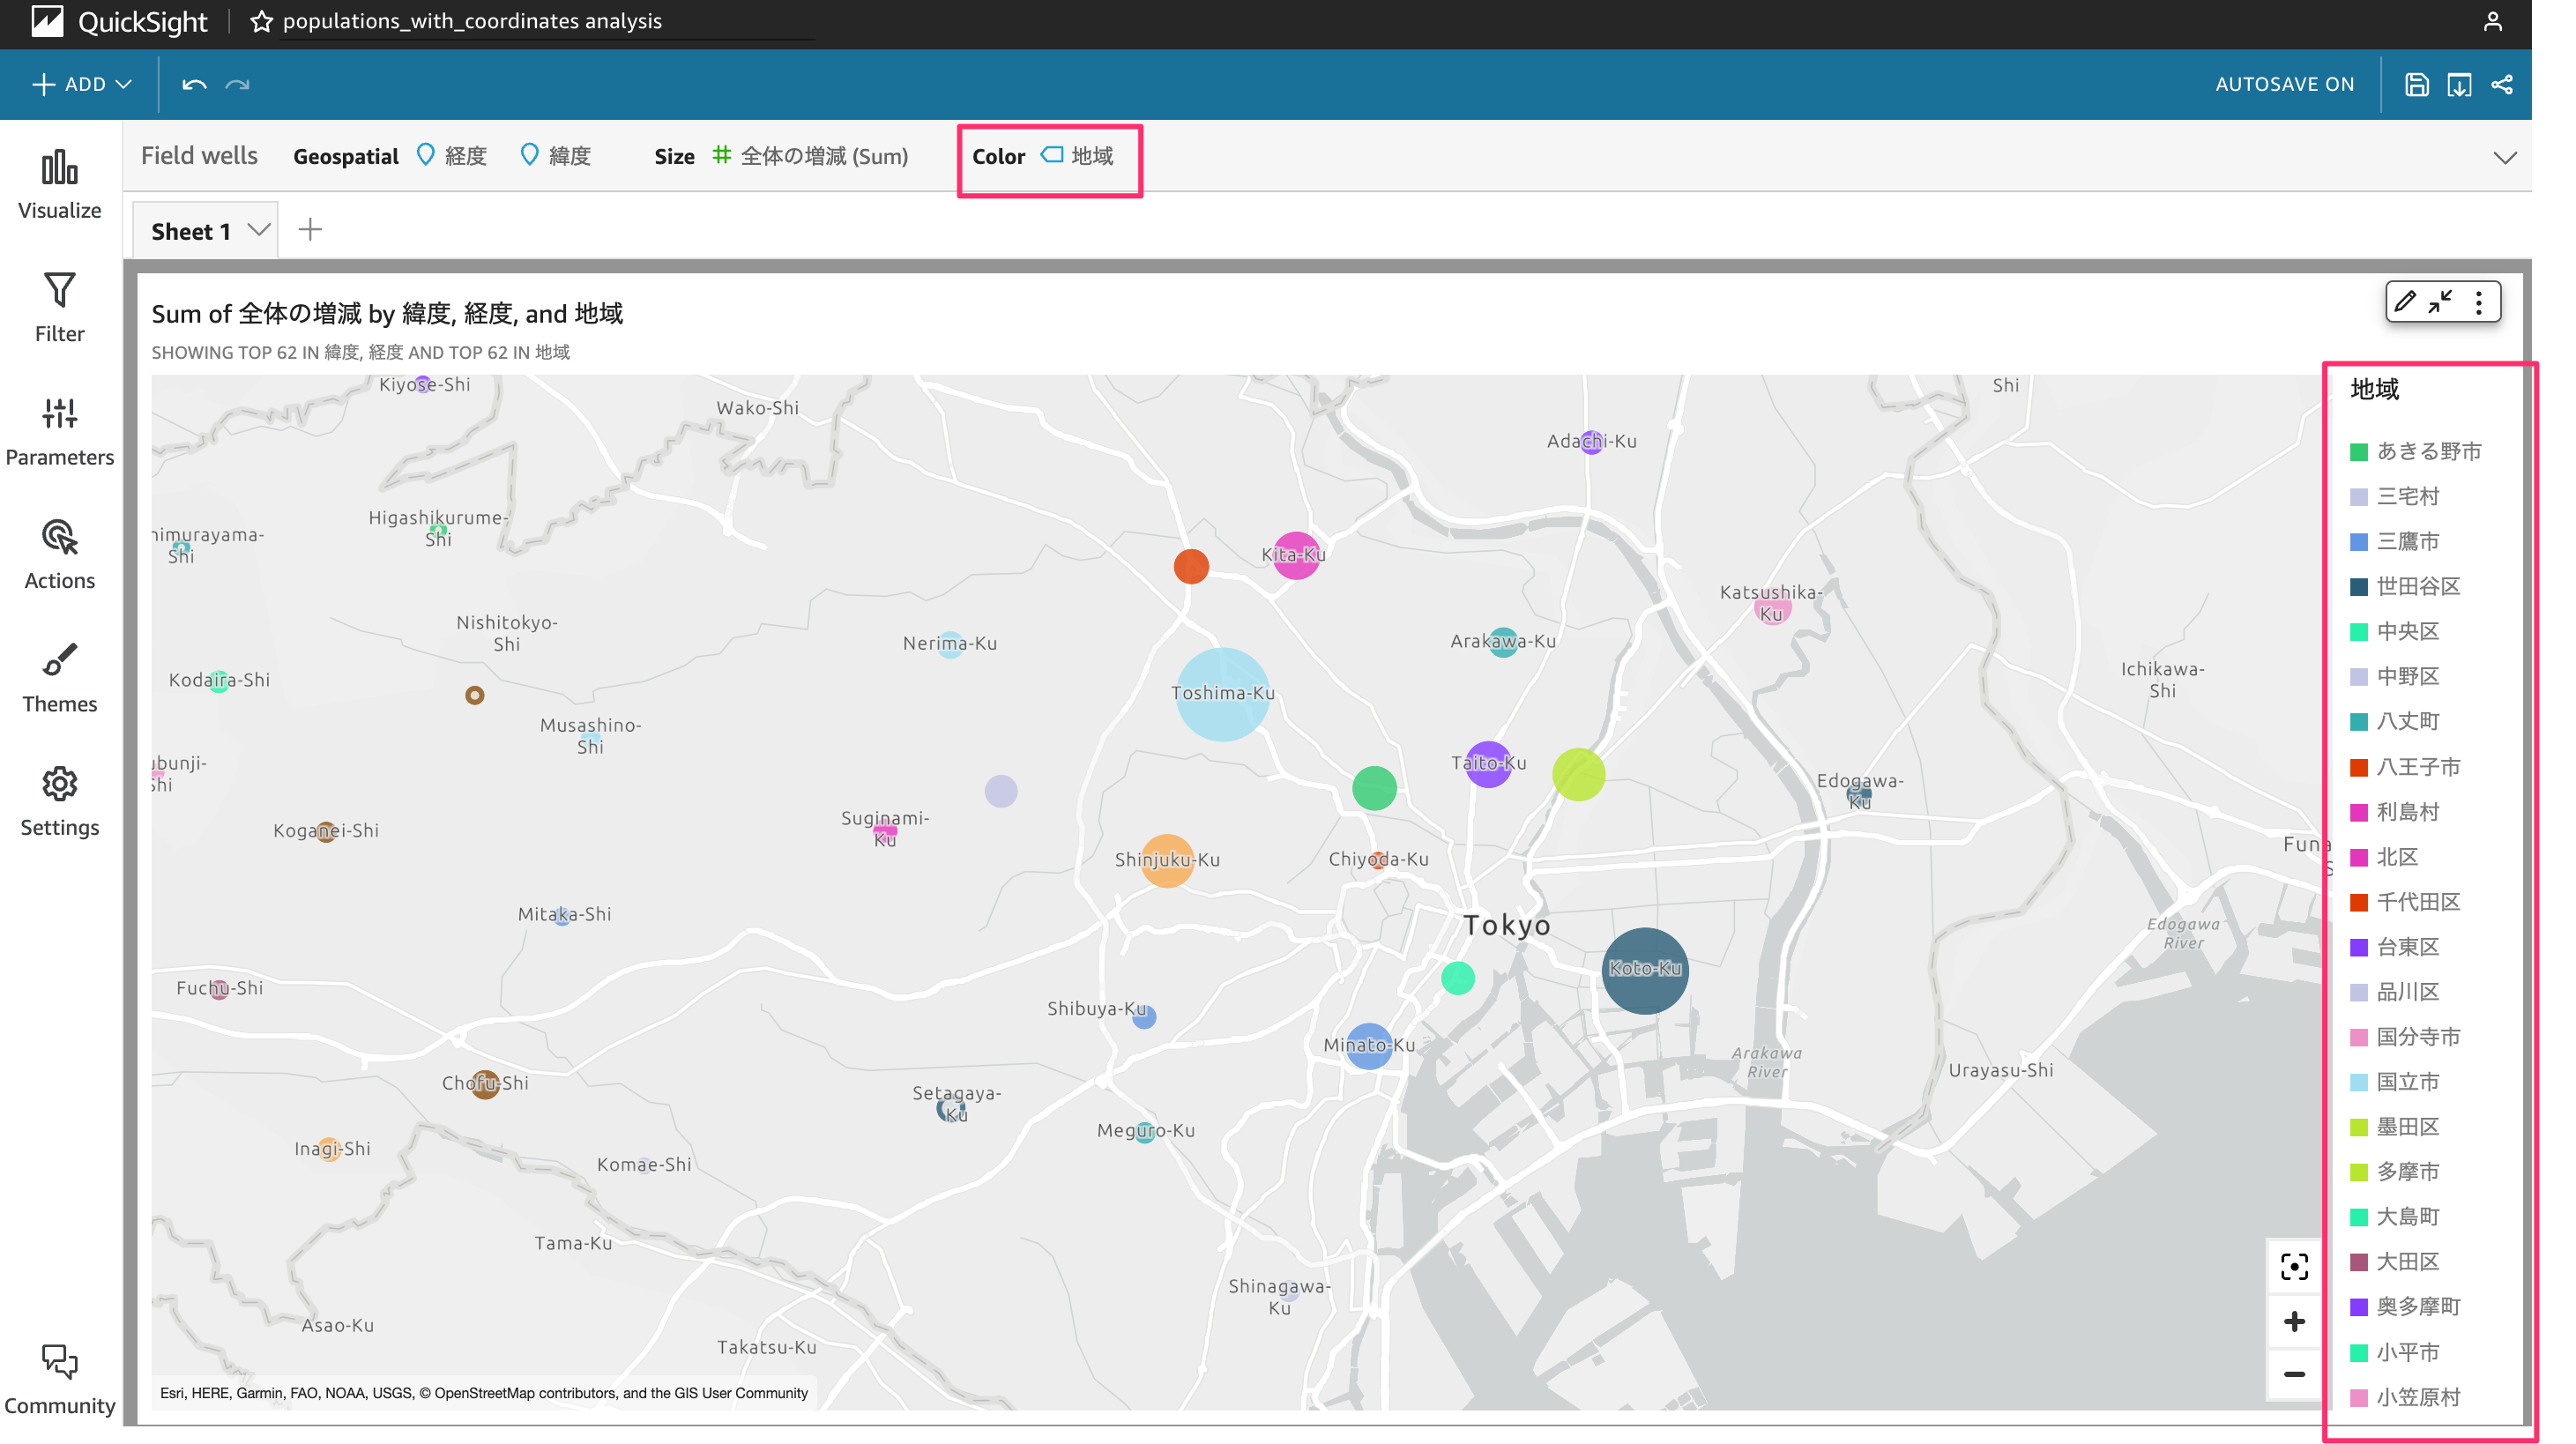Toggle favorite star for the analysis
The image size is (2576, 1444).
click(x=261, y=21)
